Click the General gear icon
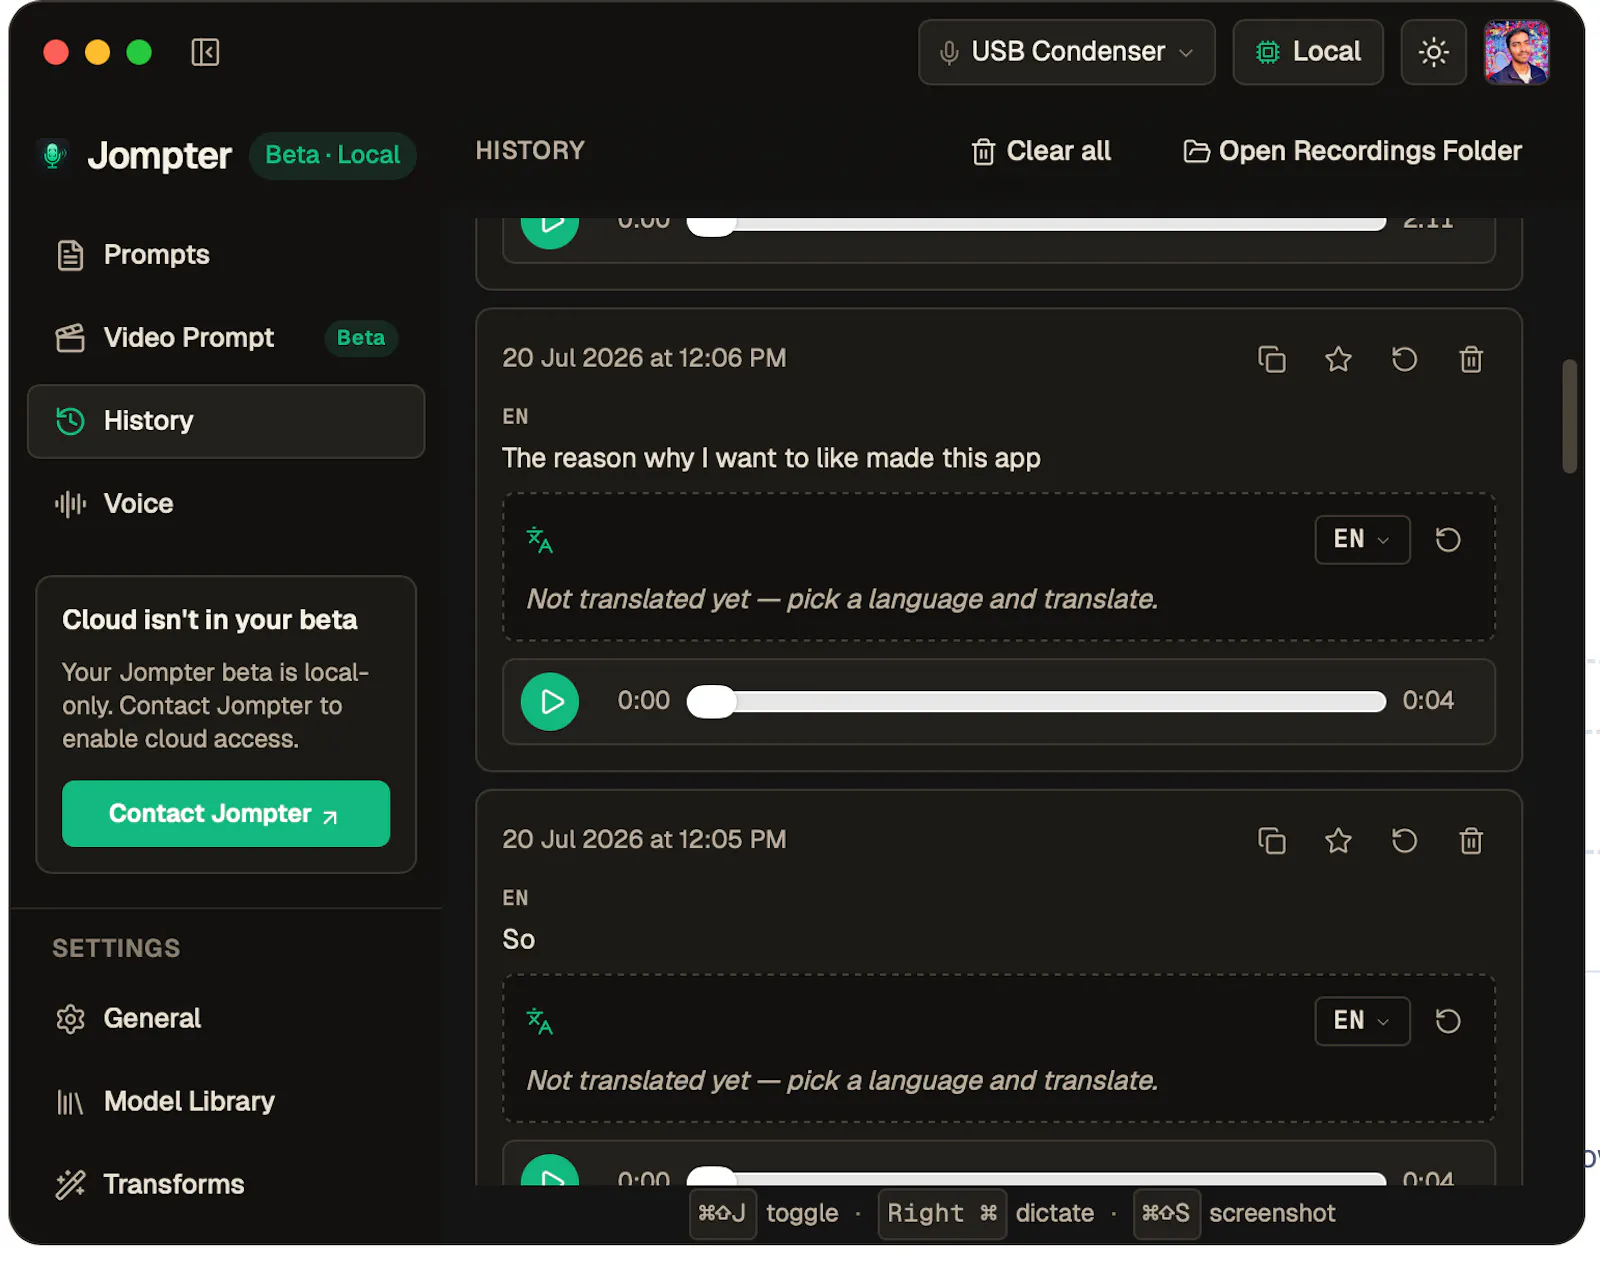Image resolution: width=1600 pixels, height=1262 pixels. click(70, 1019)
